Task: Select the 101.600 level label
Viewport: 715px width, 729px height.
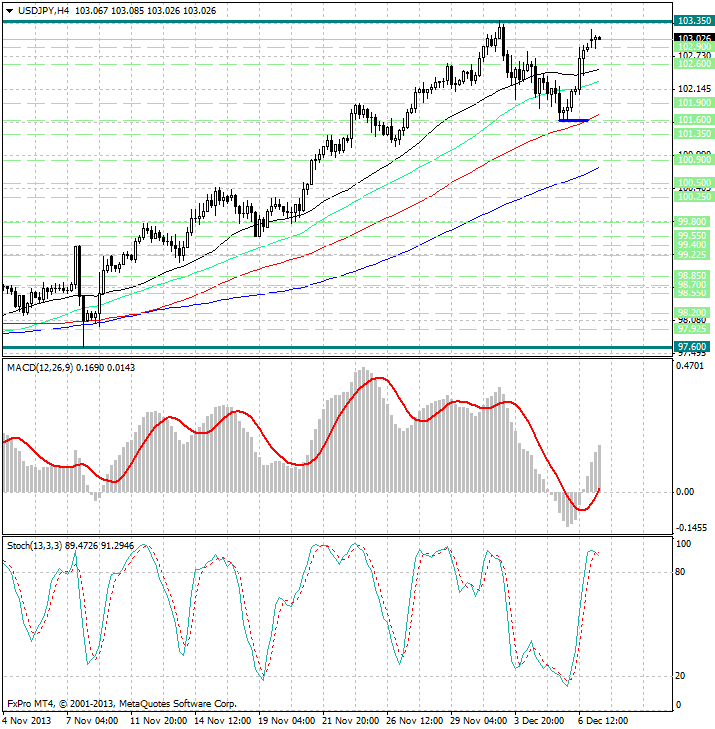Action: tap(694, 120)
